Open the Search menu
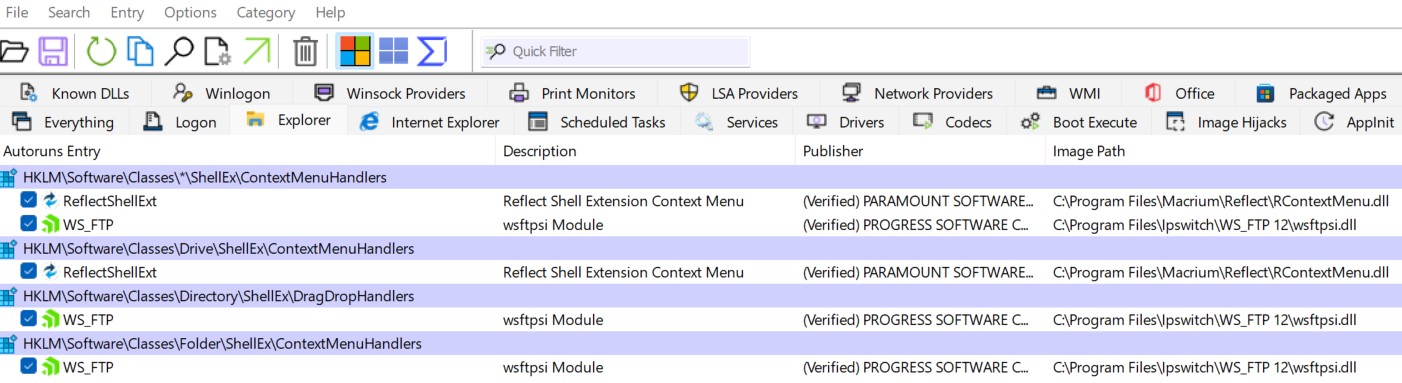The width and height of the screenshot is (1402, 383). point(69,13)
